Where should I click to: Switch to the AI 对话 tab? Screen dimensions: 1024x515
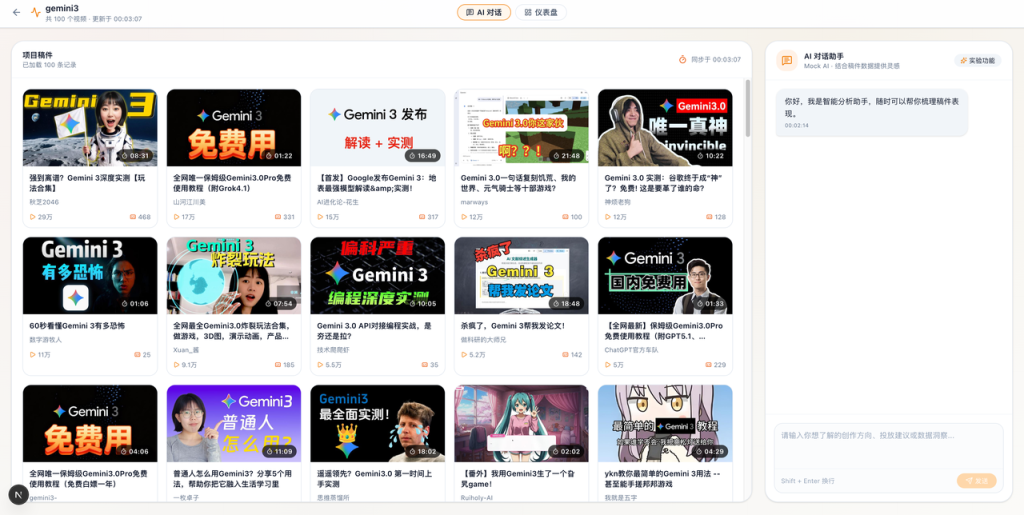pos(484,12)
